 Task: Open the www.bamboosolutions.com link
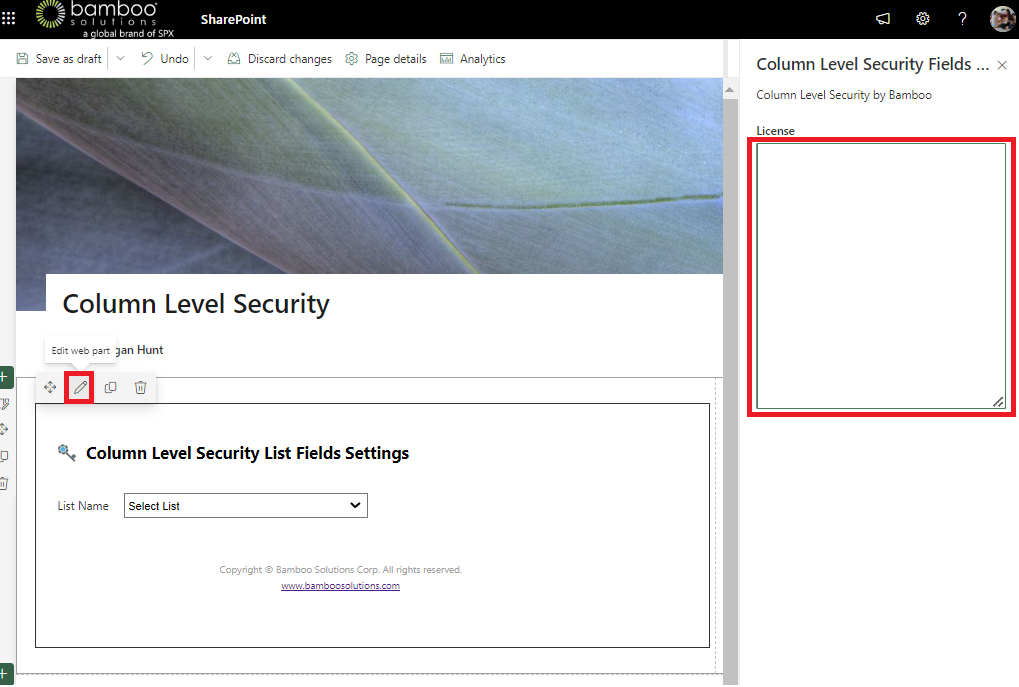tap(341, 586)
